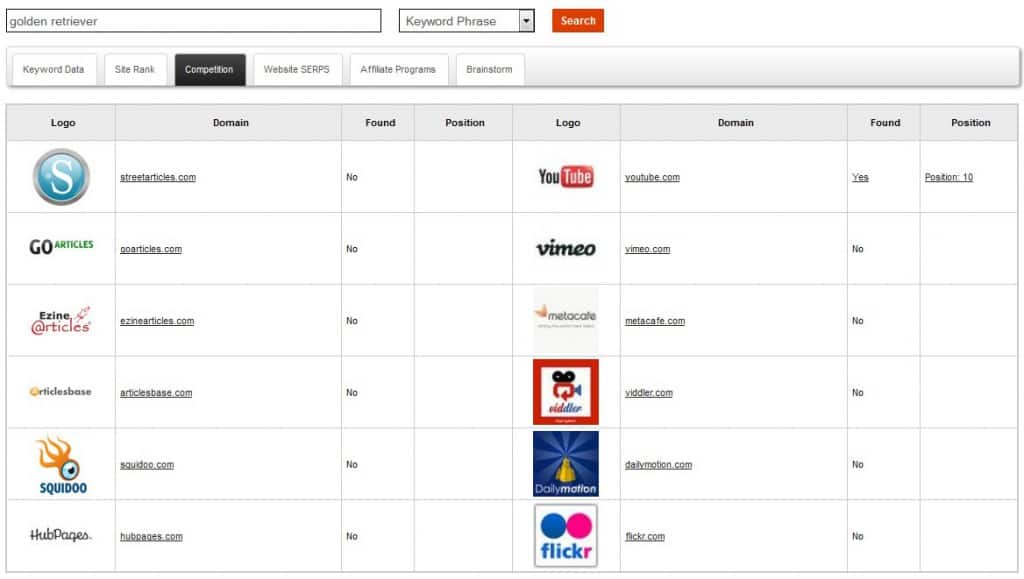Viewport: 1024px width, 579px height.
Task: Click the No value in viddler.com row
Action: click(857, 392)
